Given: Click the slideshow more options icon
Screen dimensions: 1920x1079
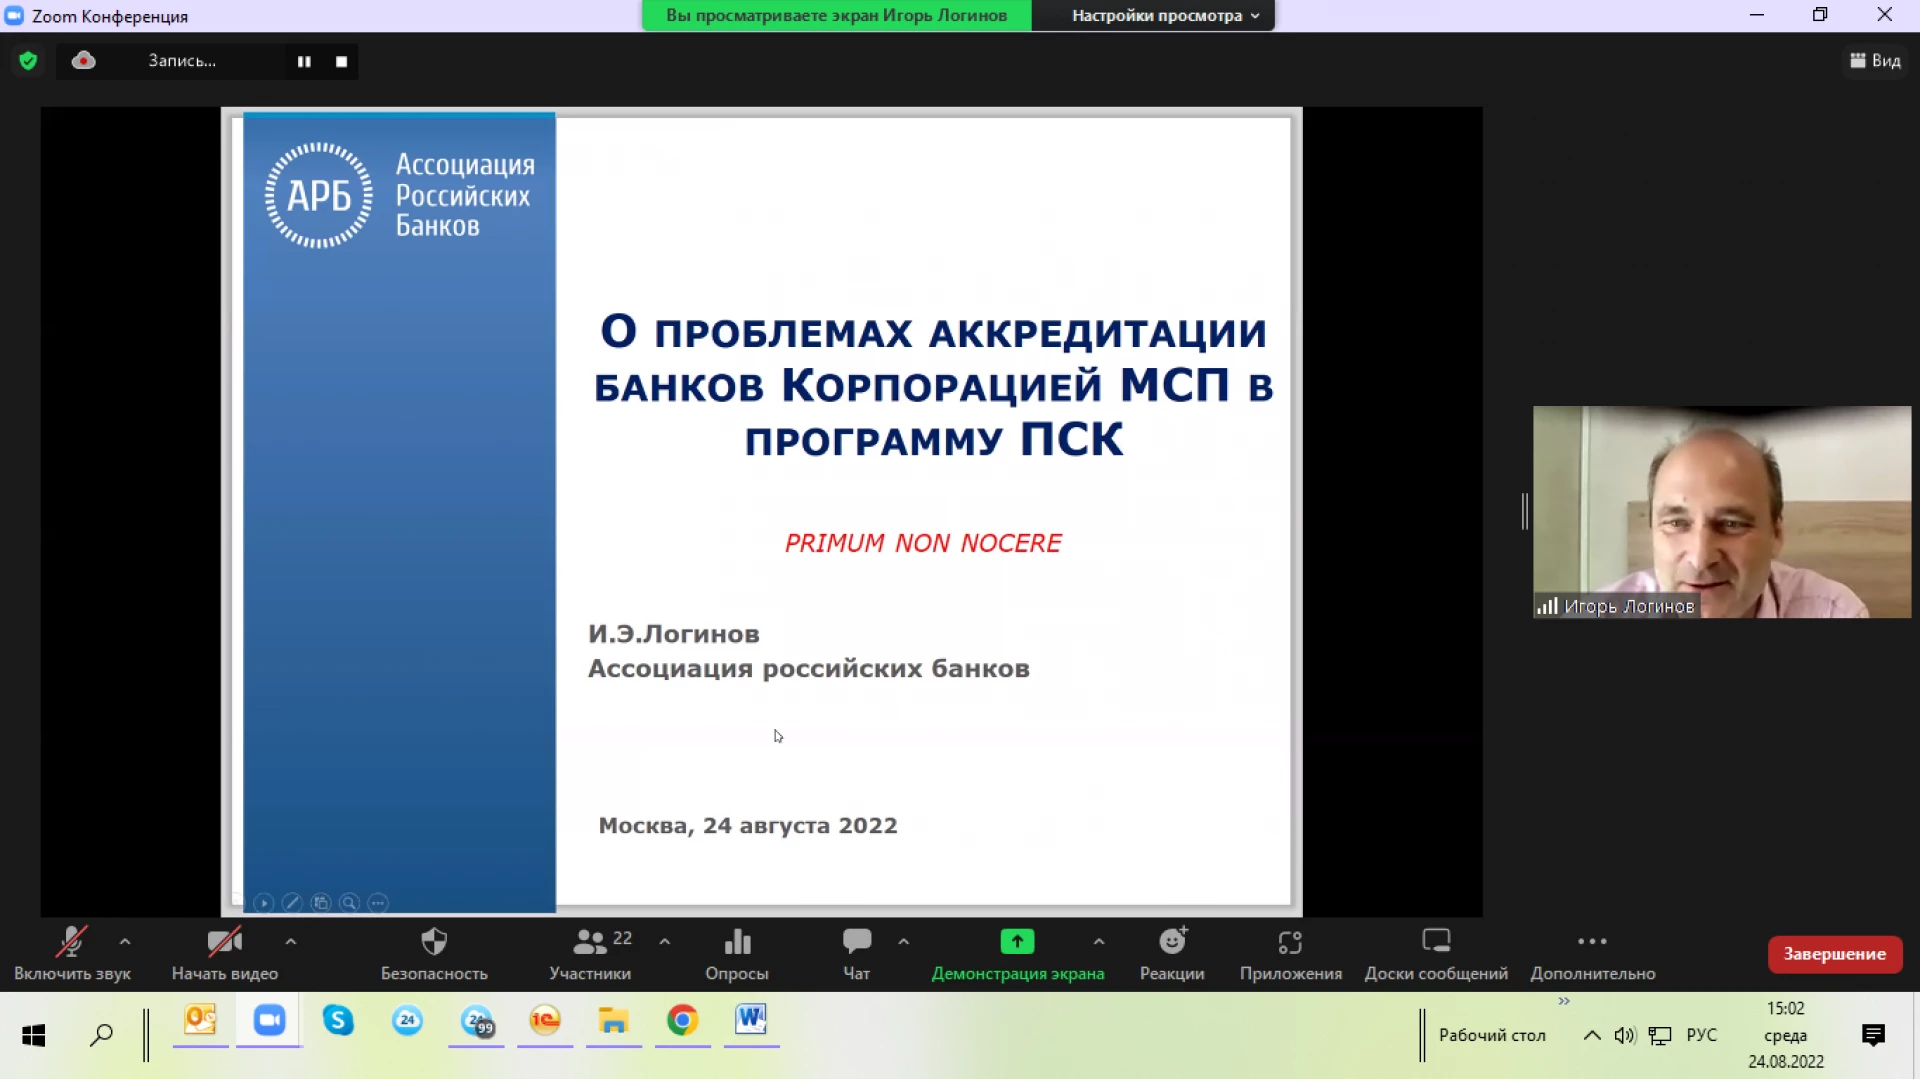Looking at the screenshot, I should pos(378,902).
